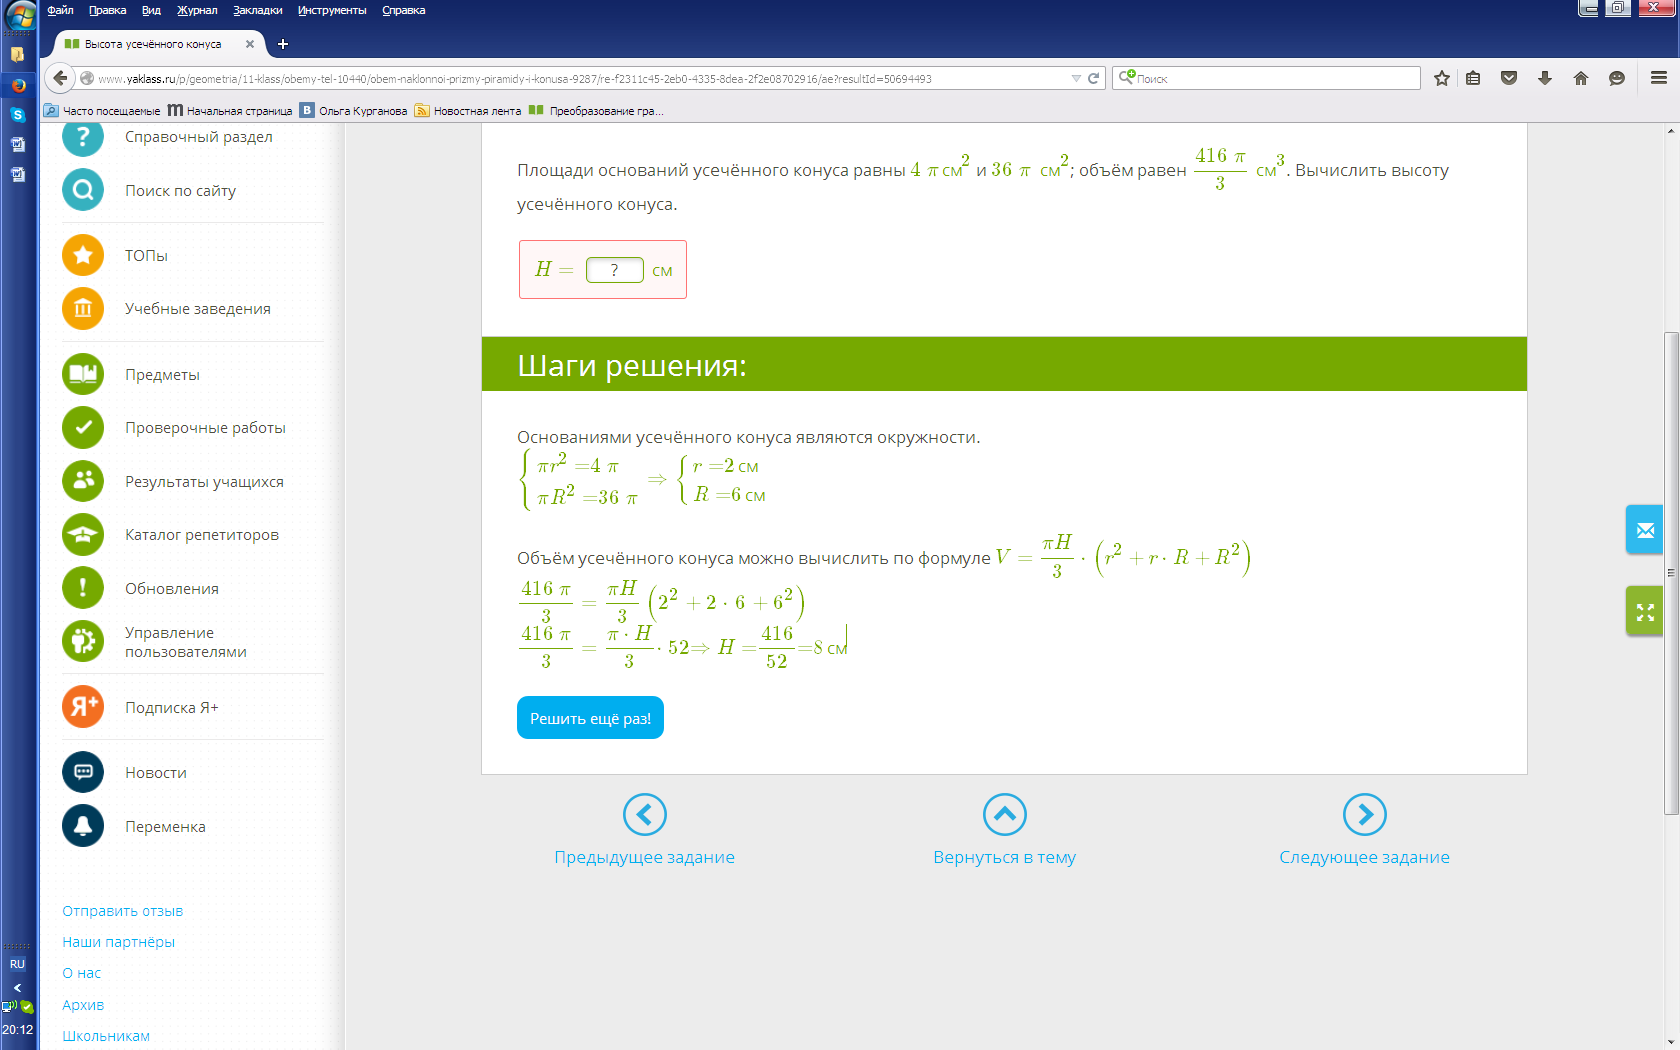The width and height of the screenshot is (1680, 1050).
Task: Open the Предметы book icon
Action: [83, 374]
